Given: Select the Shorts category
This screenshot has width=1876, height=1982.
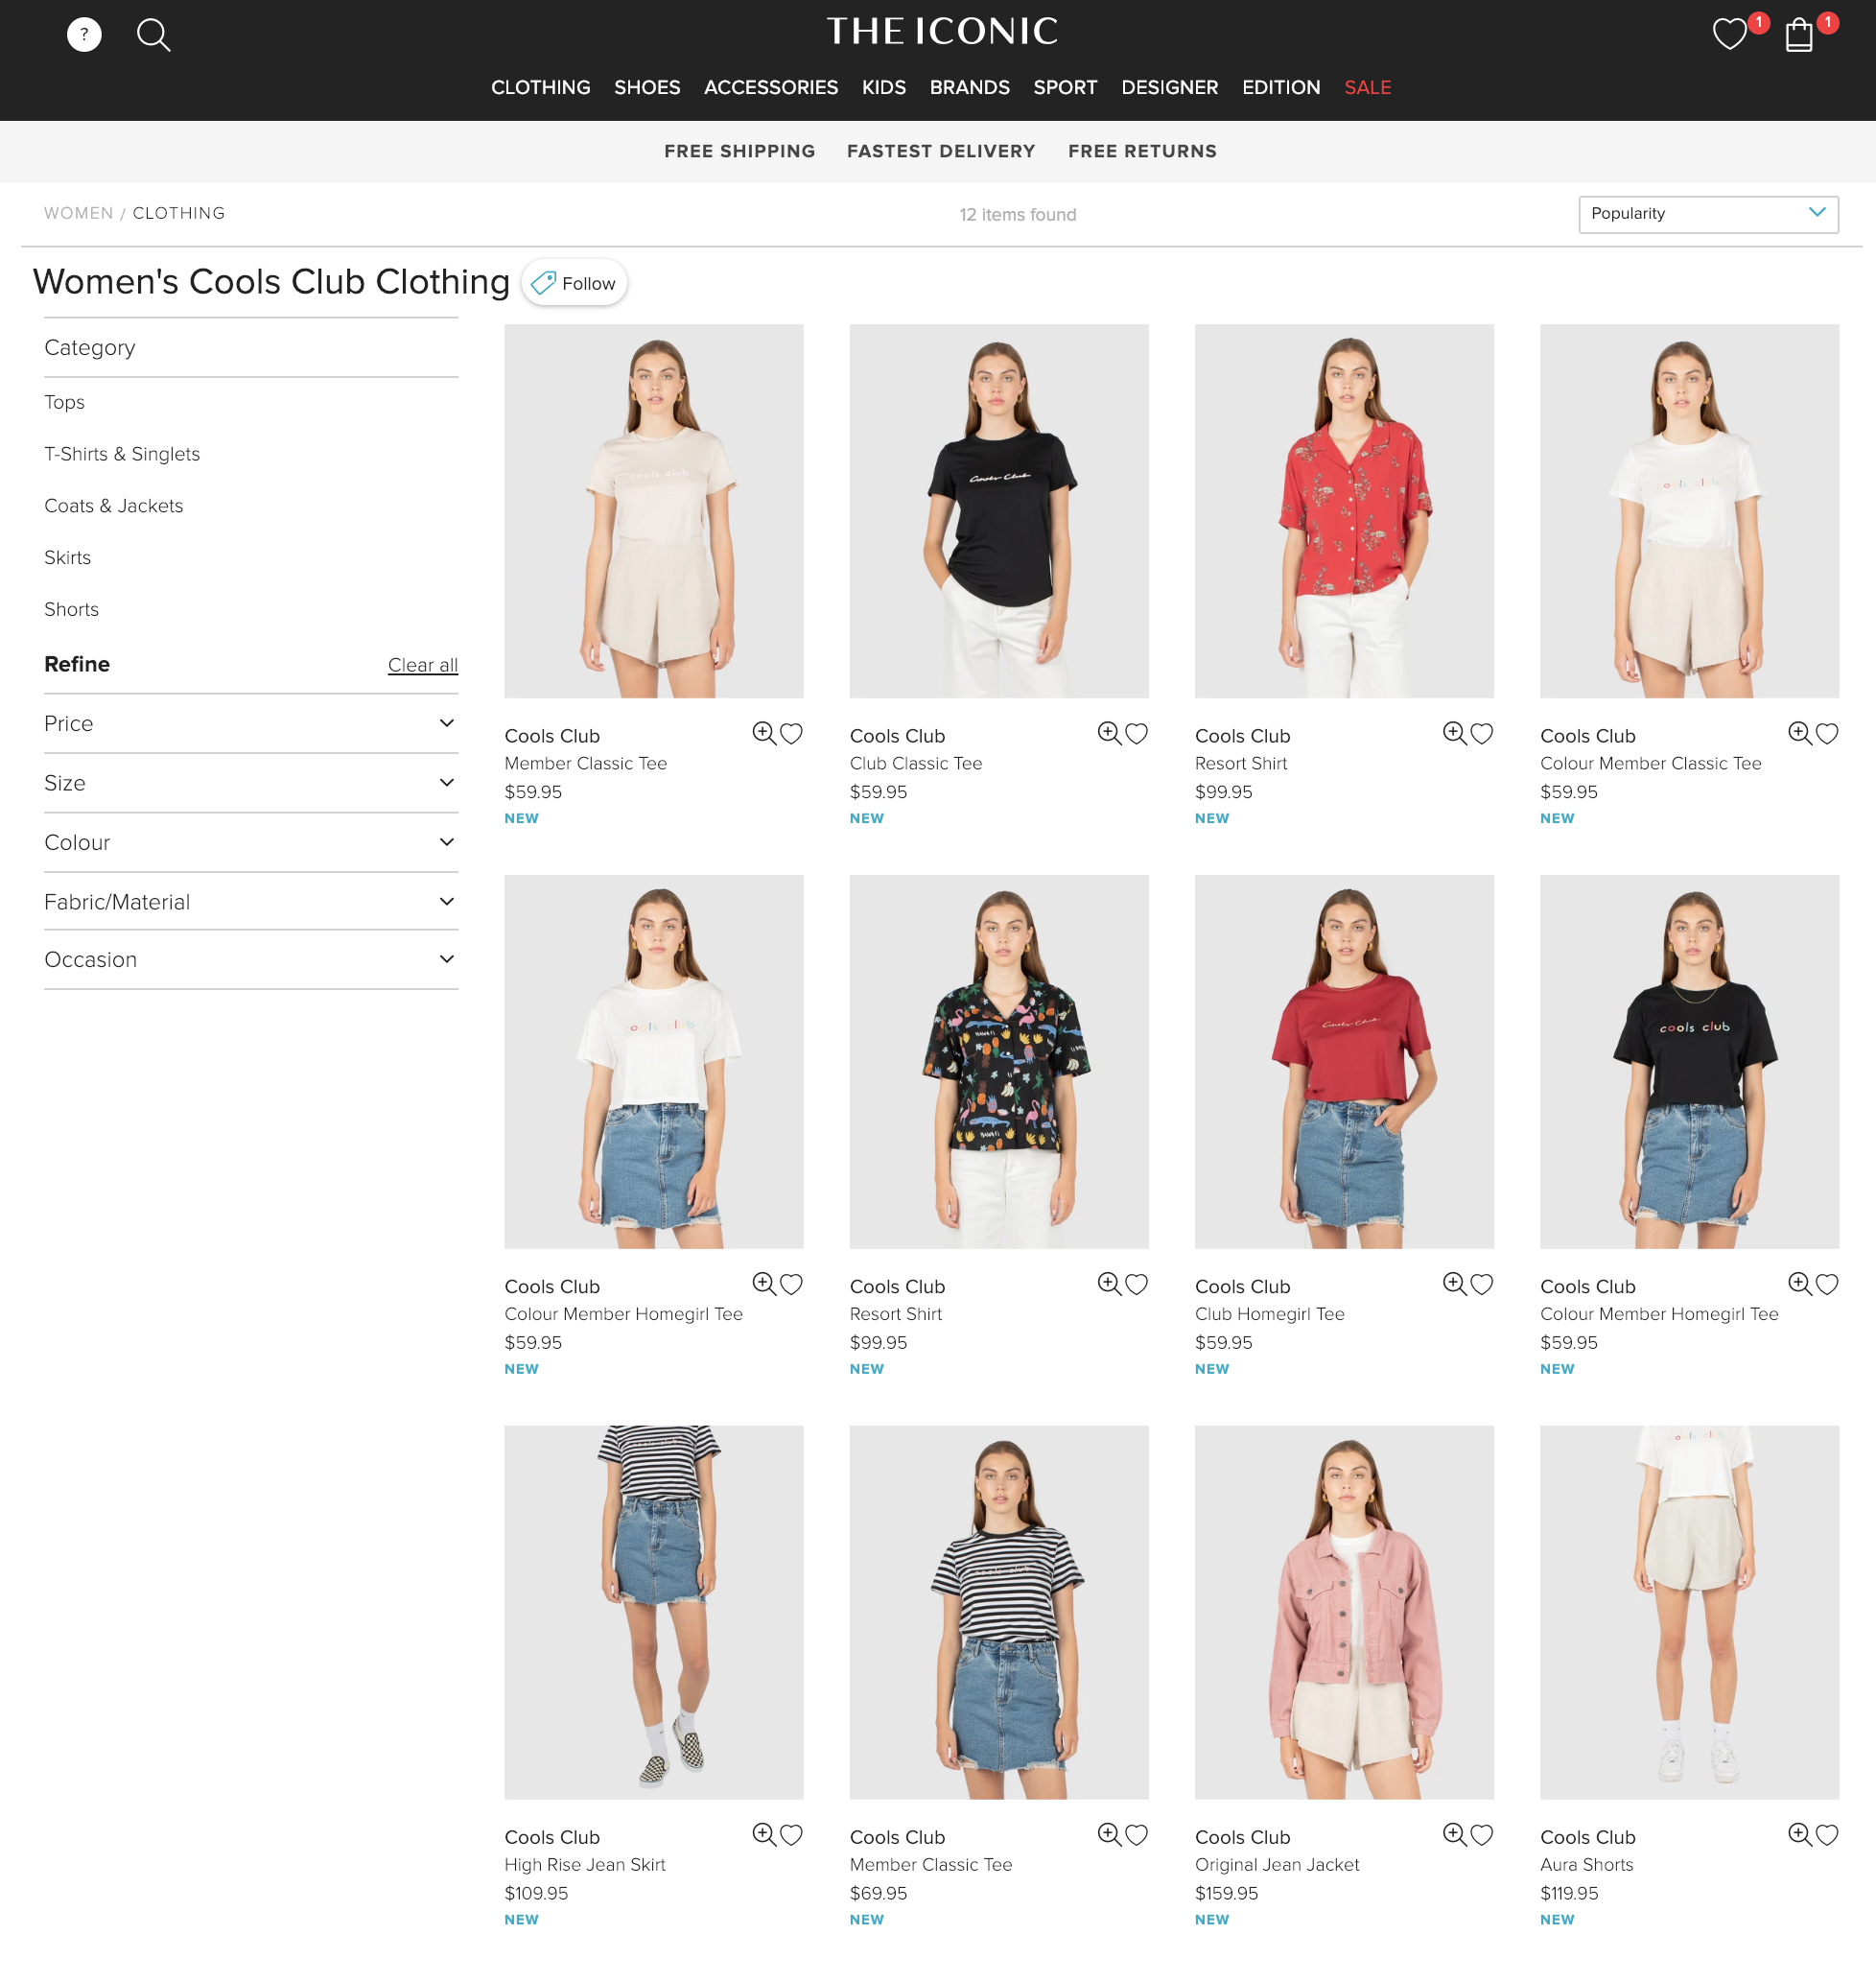Looking at the screenshot, I should coord(71,609).
